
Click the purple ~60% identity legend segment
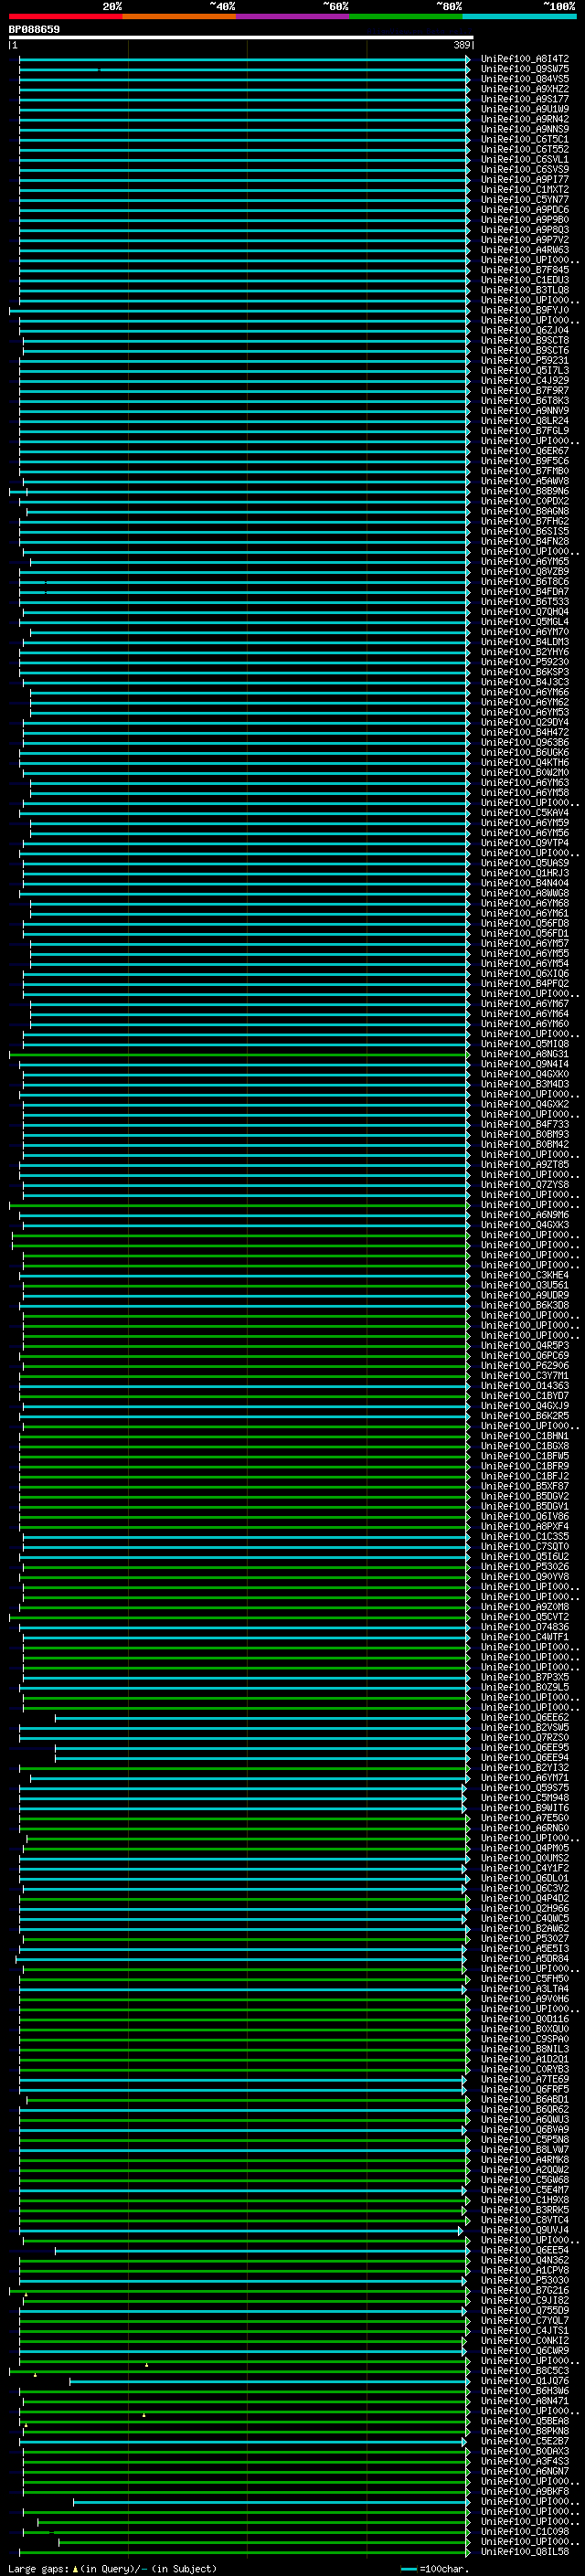[293, 16]
